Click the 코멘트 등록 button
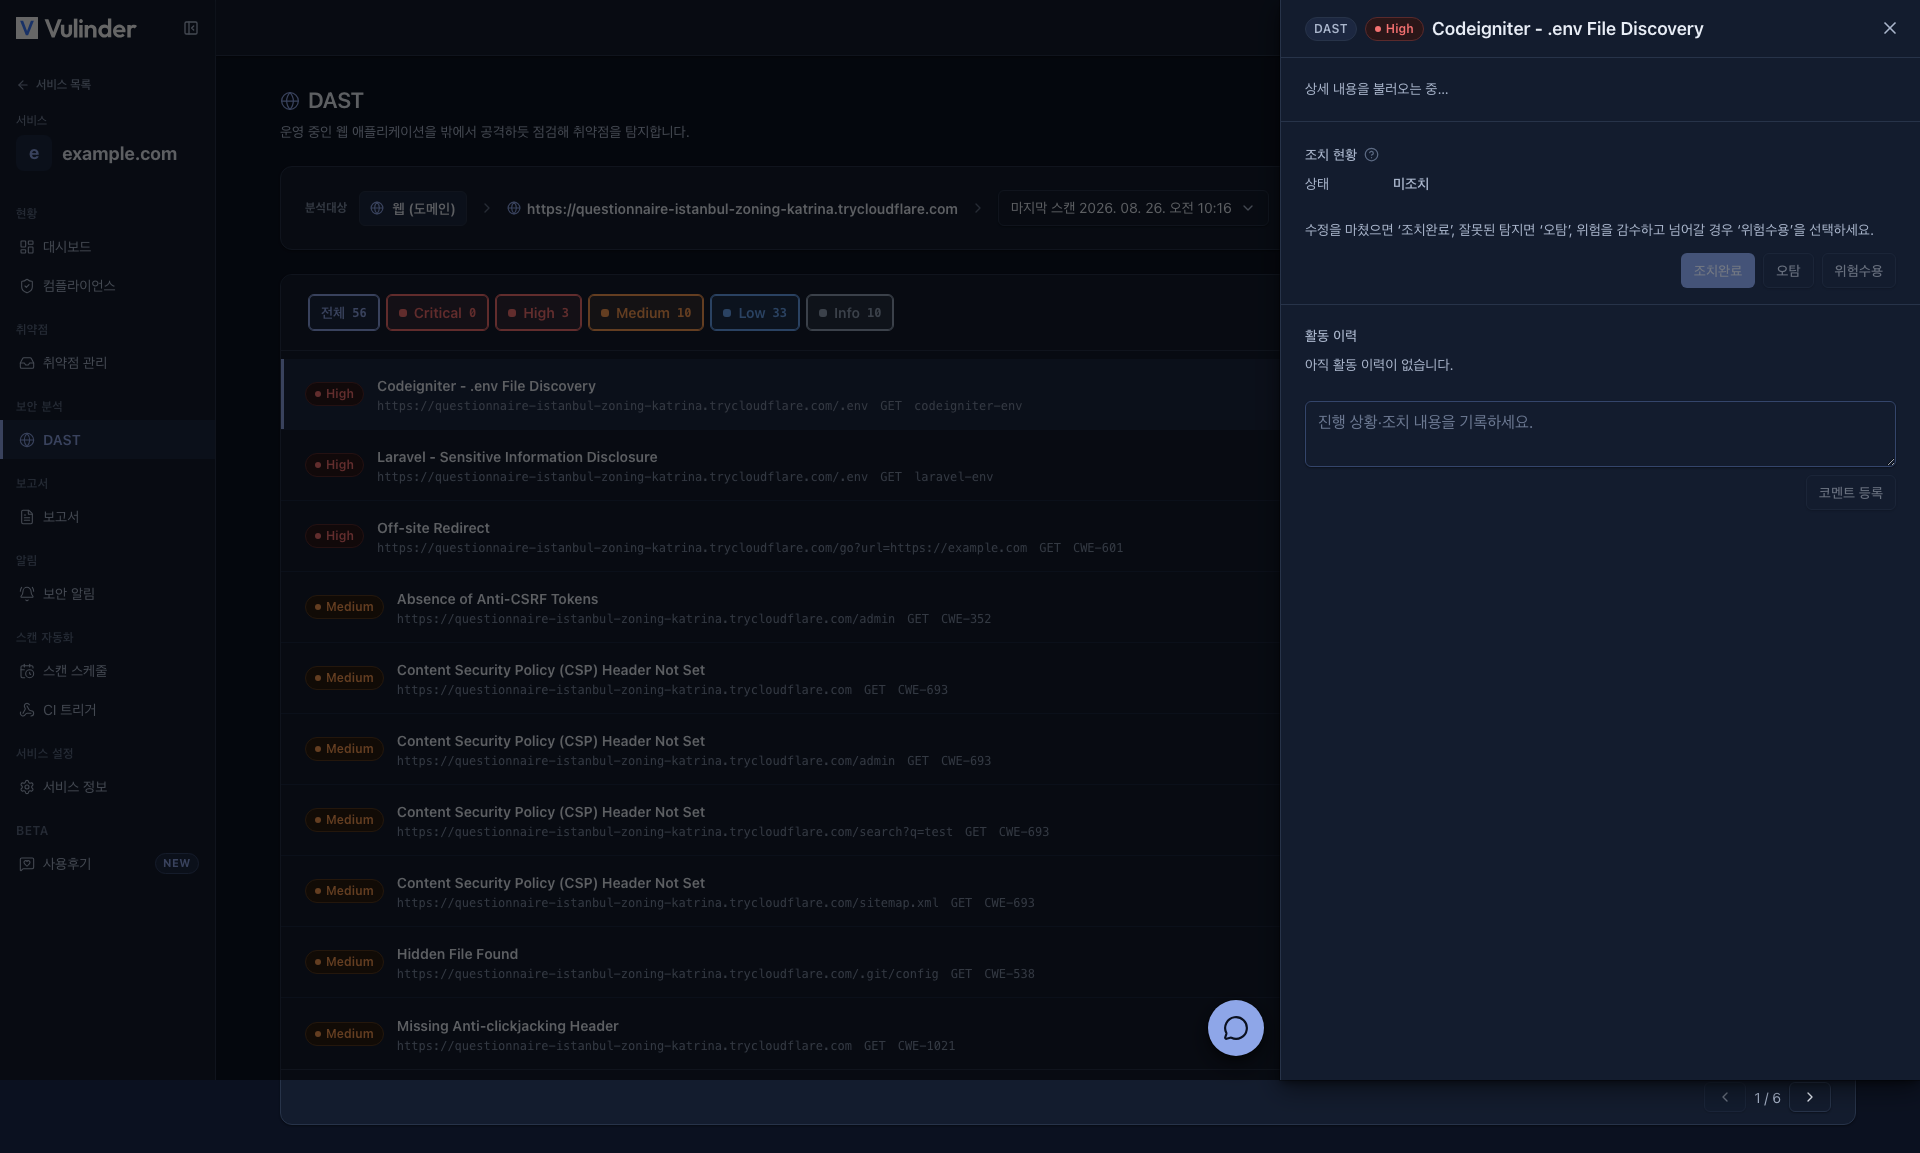Image resolution: width=1920 pixels, height=1153 pixels. tap(1851, 493)
